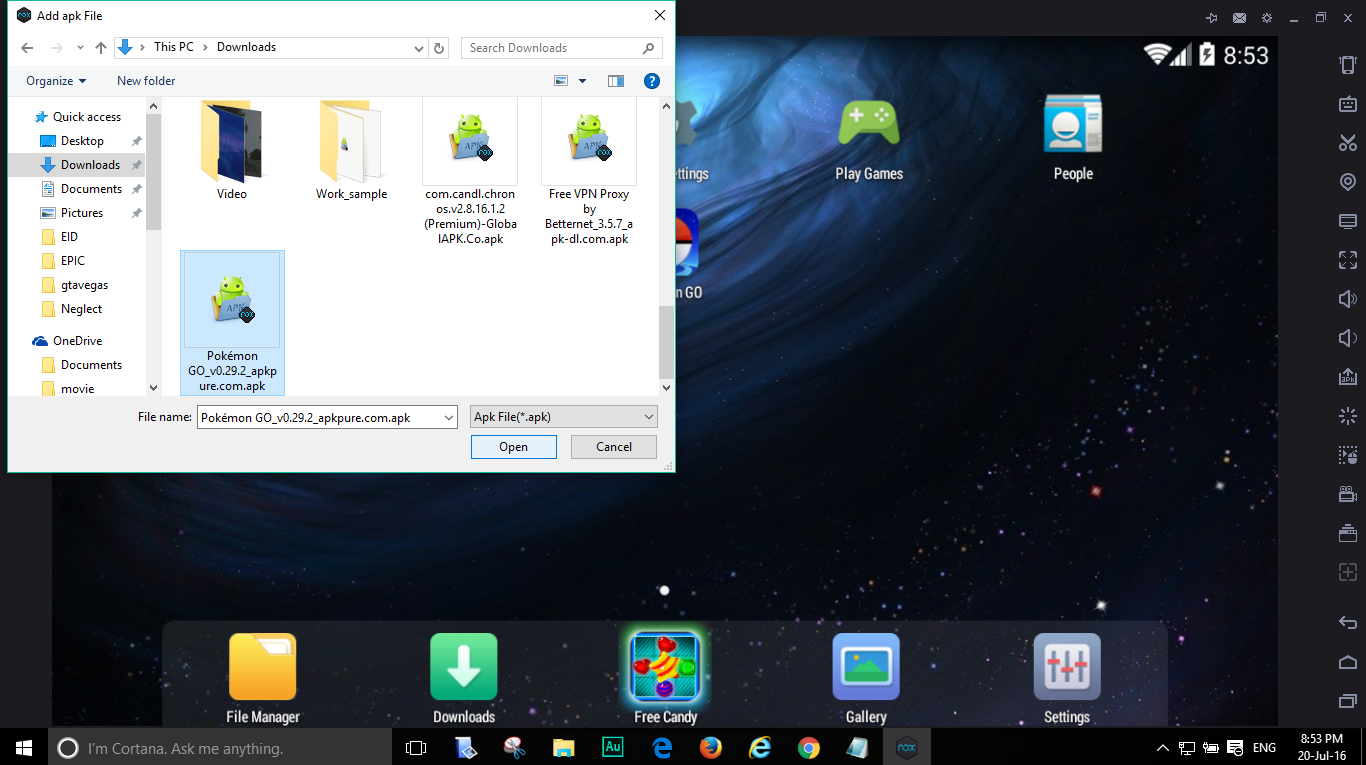
Task: Click the change view icon button
Action: point(561,81)
